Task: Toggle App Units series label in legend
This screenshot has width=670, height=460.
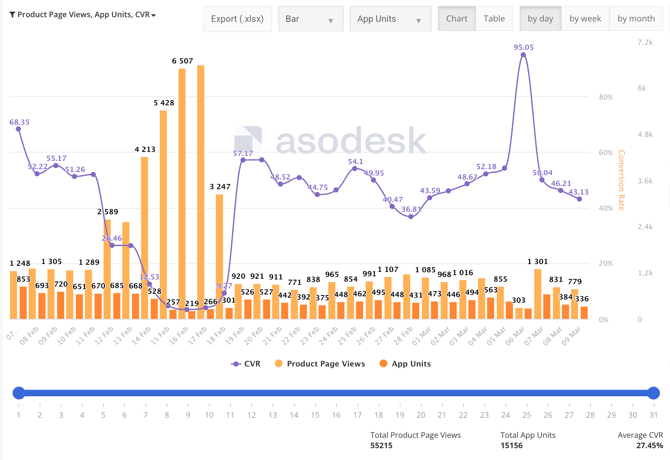Action: coord(411,364)
